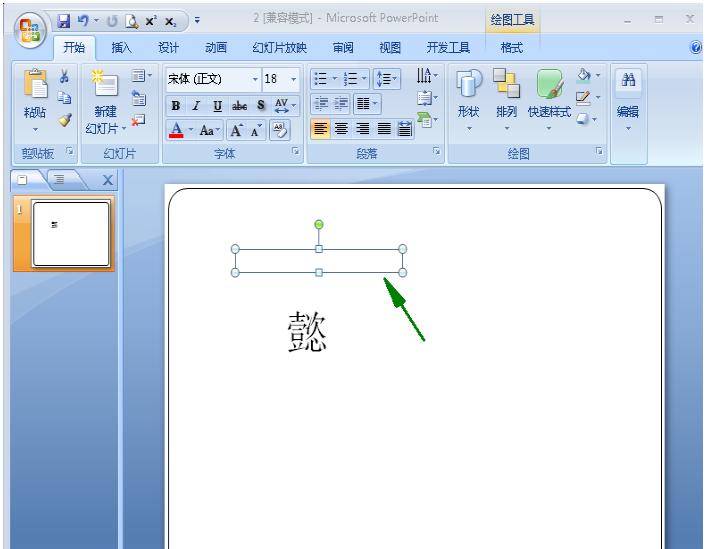Apply bullet list formatting
707x549 pixels.
(x=320, y=79)
